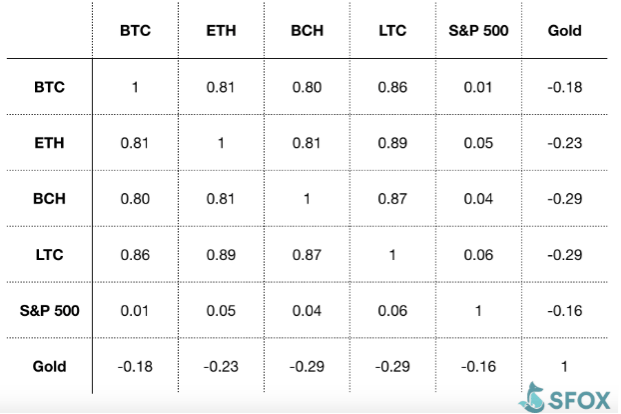Click the BCH row label
Screen dimensions: 621x414
(50, 198)
